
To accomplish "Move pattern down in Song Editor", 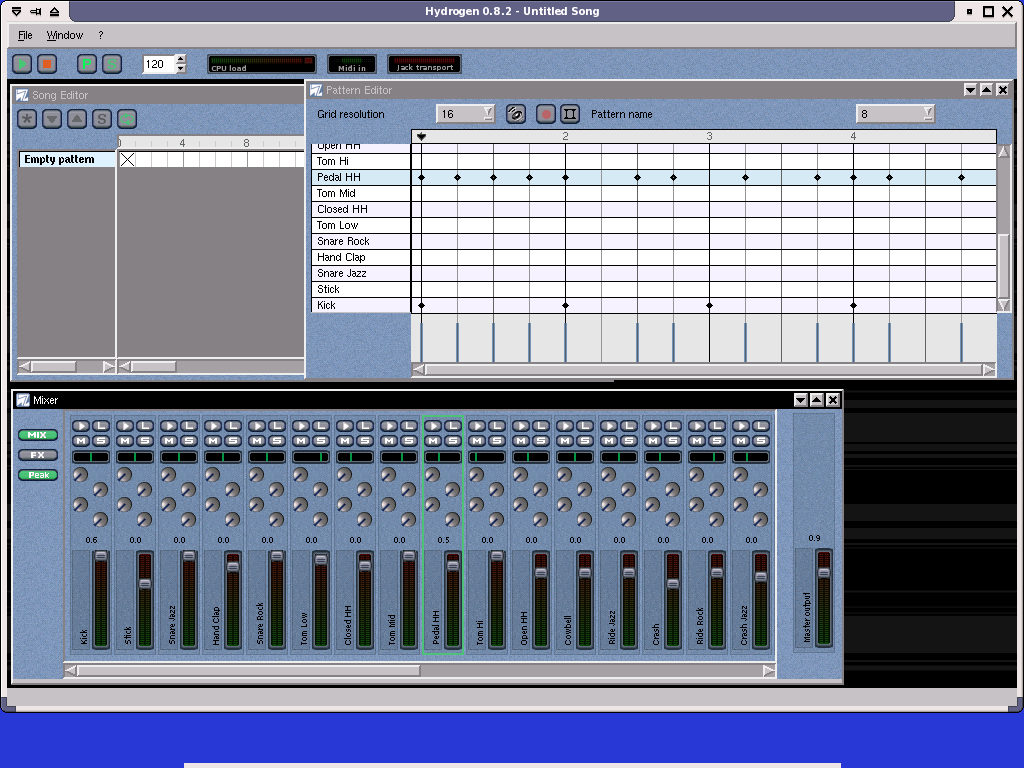I will [52, 119].
